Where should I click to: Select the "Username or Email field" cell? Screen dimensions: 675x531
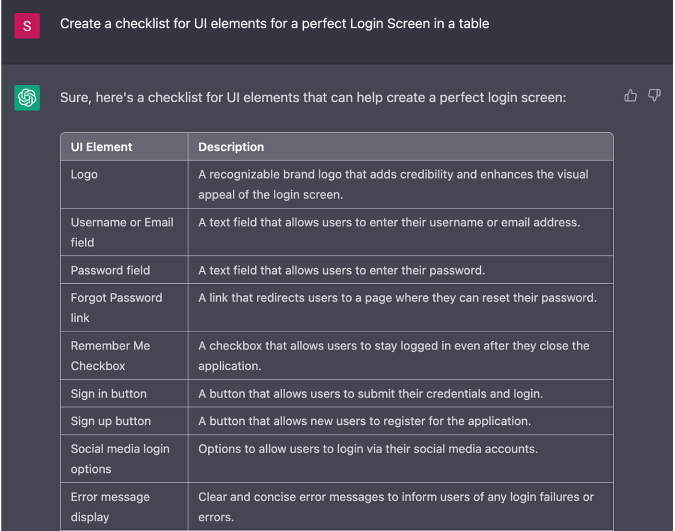(122, 232)
